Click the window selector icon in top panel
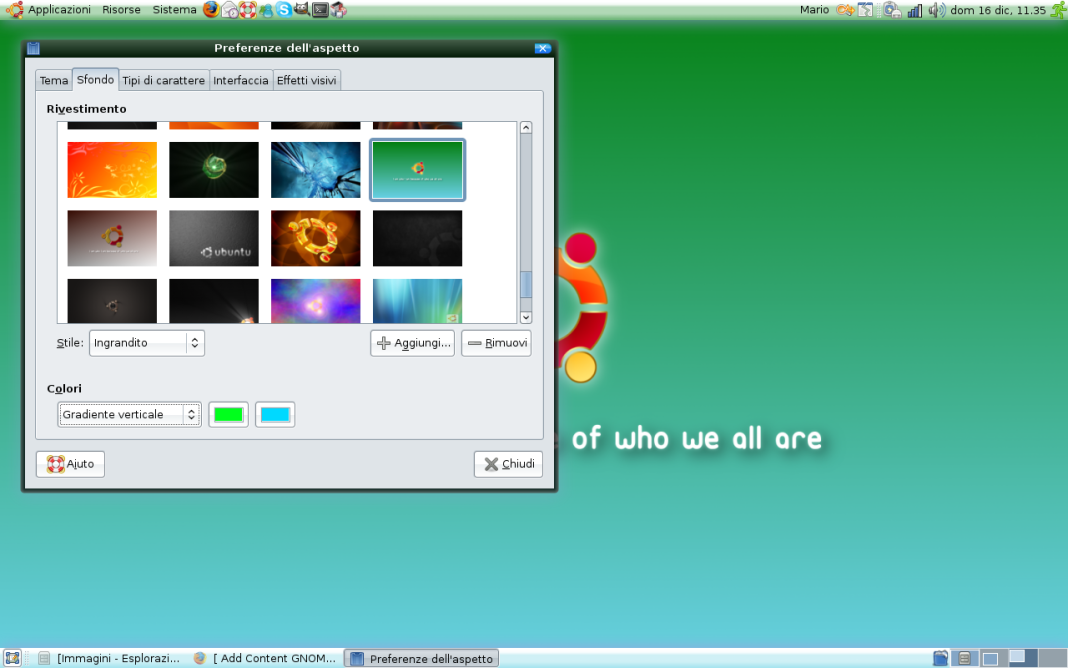The width and height of the screenshot is (1068, 668). pyautogui.click(x=866, y=10)
